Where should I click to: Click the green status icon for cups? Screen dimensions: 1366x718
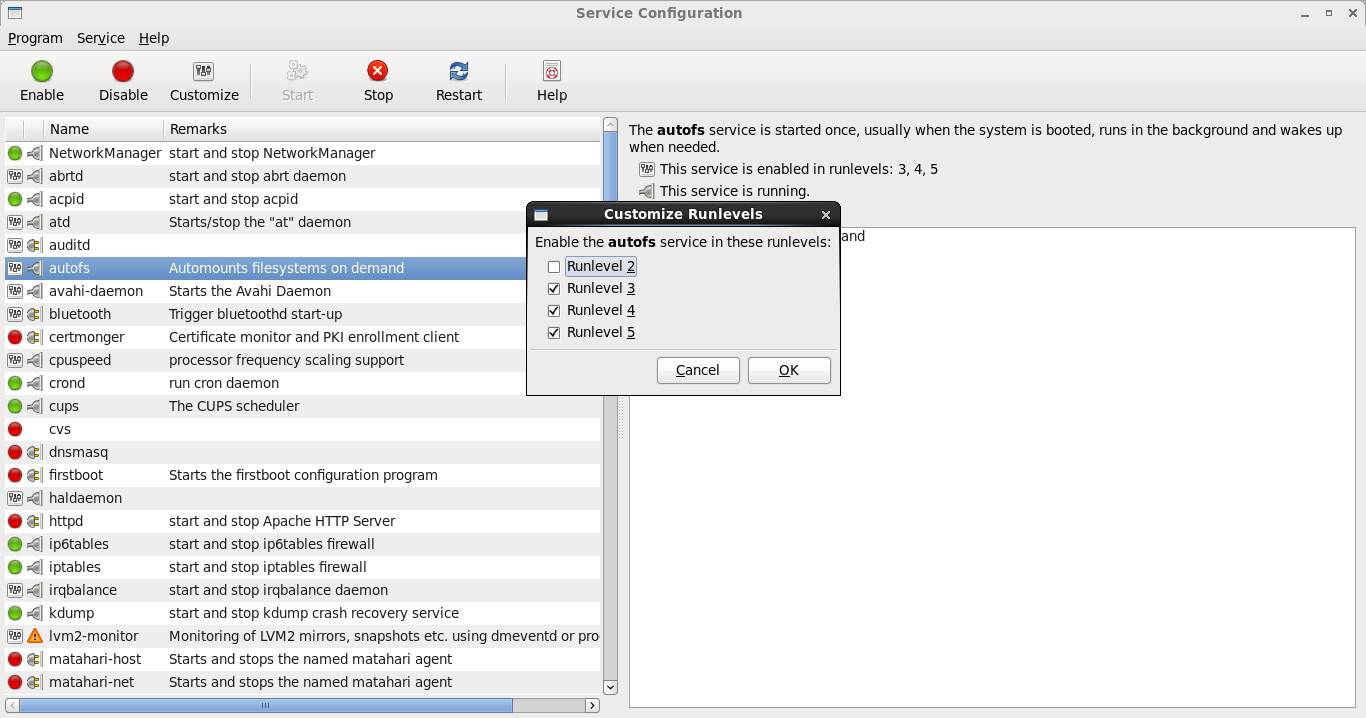15,406
